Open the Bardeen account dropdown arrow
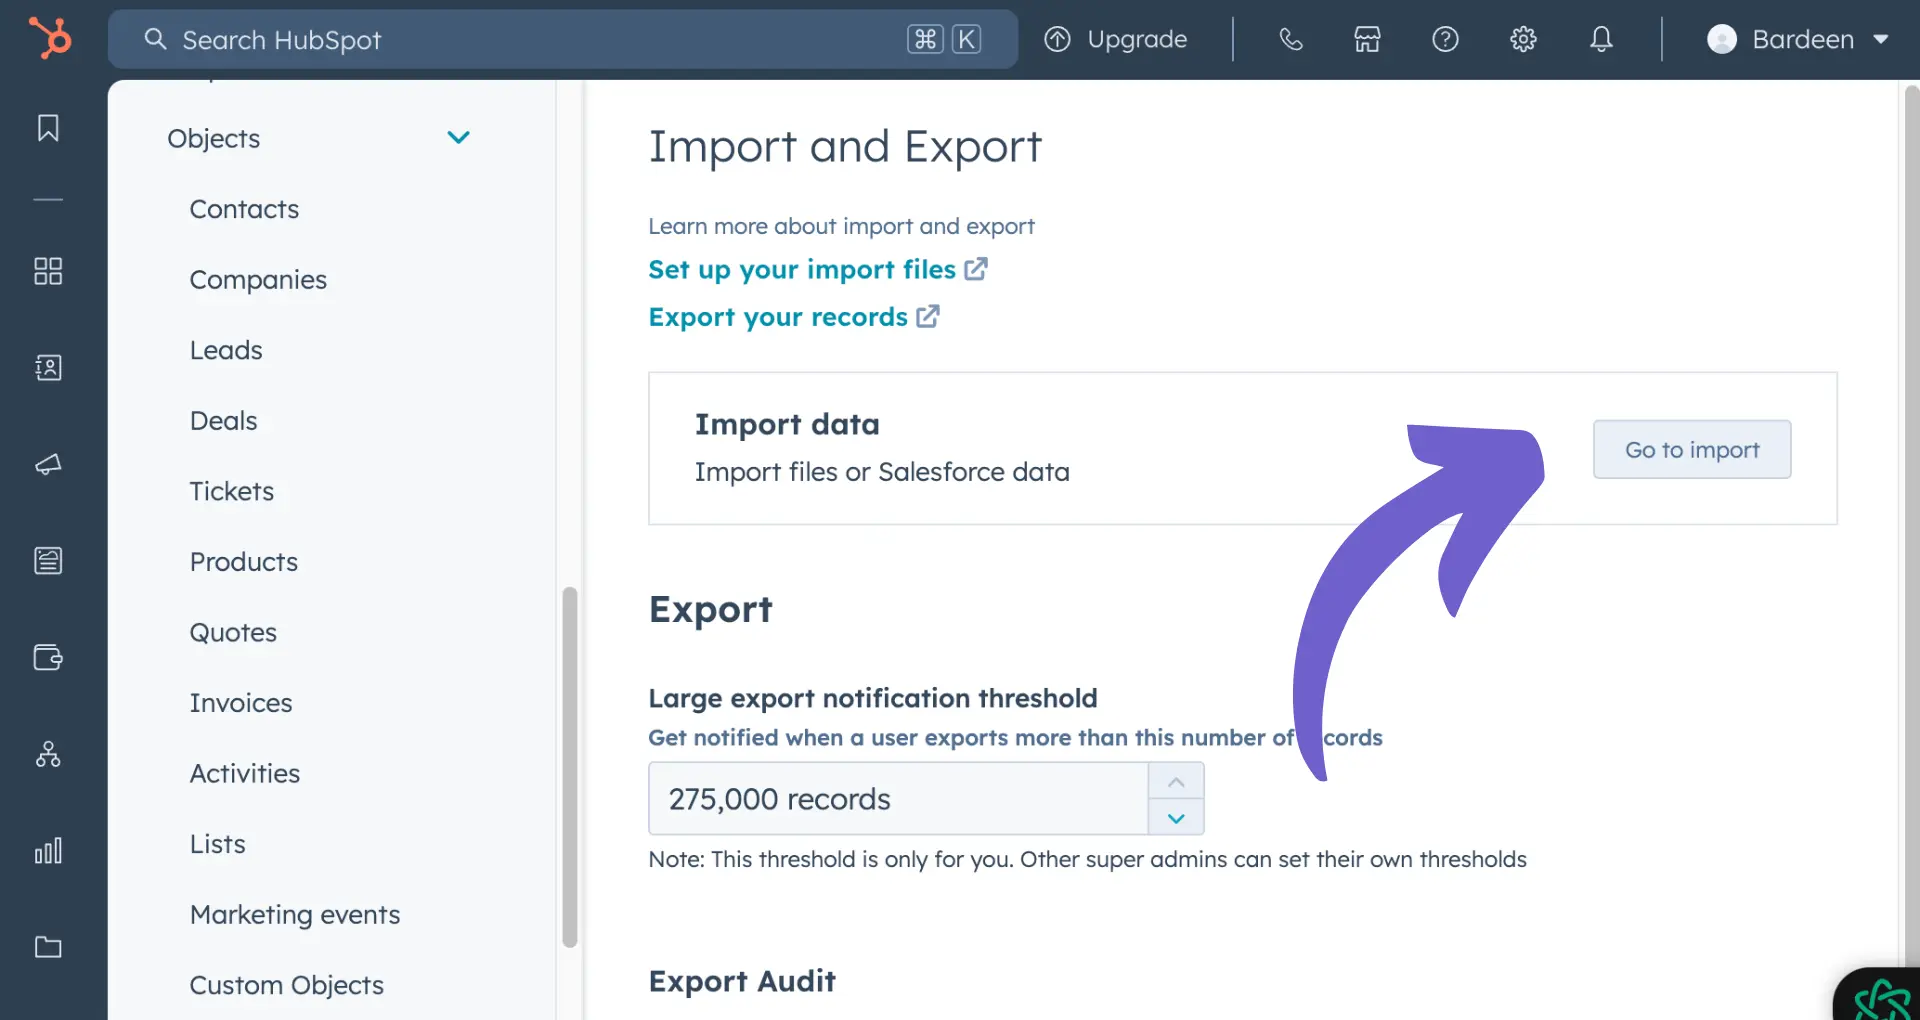The image size is (1920, 1020). pyautogui.click(x=1880, y=40)
